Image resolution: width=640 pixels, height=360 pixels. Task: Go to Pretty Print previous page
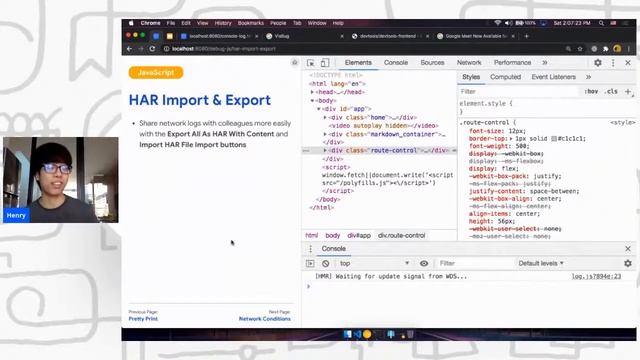pyautogui.click(x=143, y=319)
